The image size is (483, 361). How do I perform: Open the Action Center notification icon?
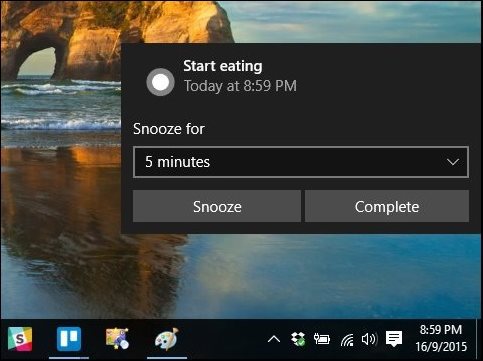coord(394,339)
